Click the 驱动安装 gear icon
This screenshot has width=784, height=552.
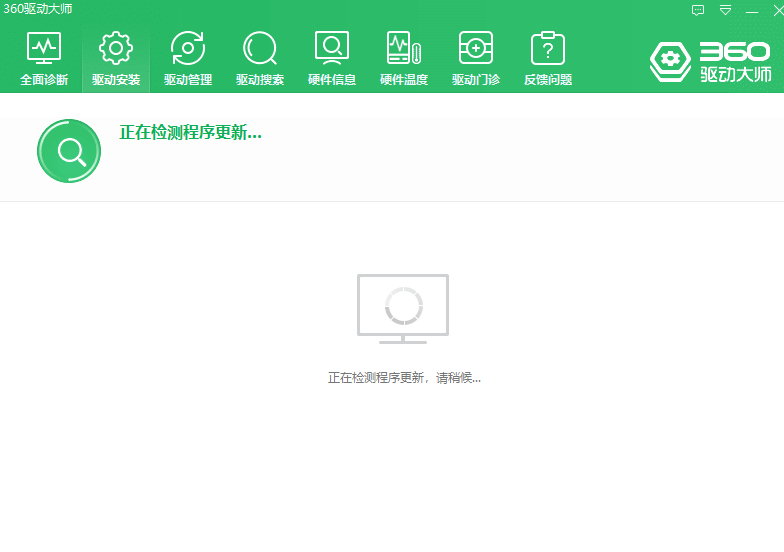point(116,47)
